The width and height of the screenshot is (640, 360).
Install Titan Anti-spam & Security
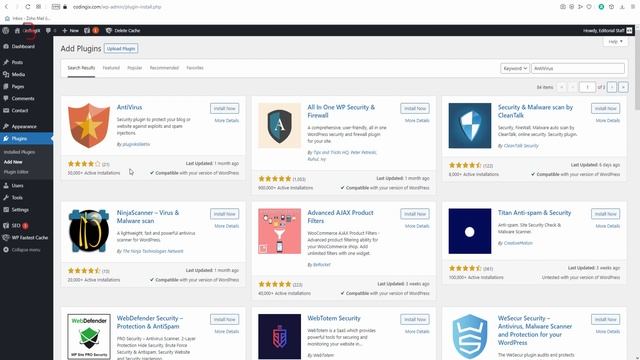point(605,214)
